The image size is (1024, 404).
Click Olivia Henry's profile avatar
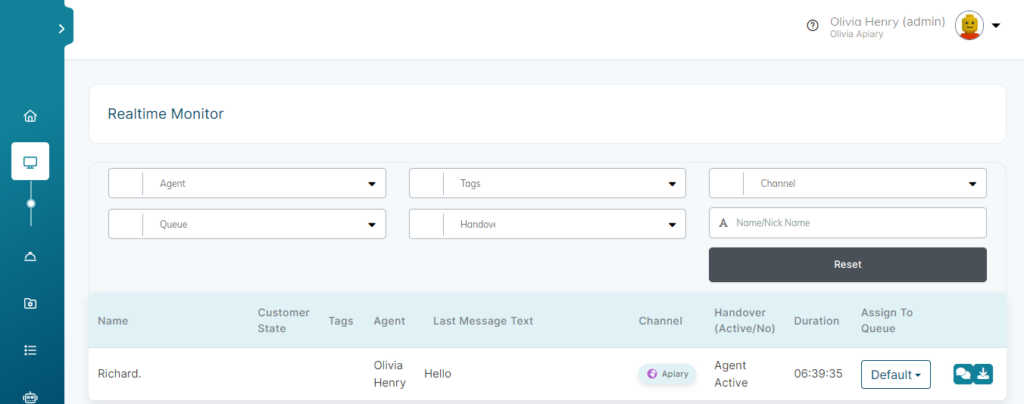[969, 25]
